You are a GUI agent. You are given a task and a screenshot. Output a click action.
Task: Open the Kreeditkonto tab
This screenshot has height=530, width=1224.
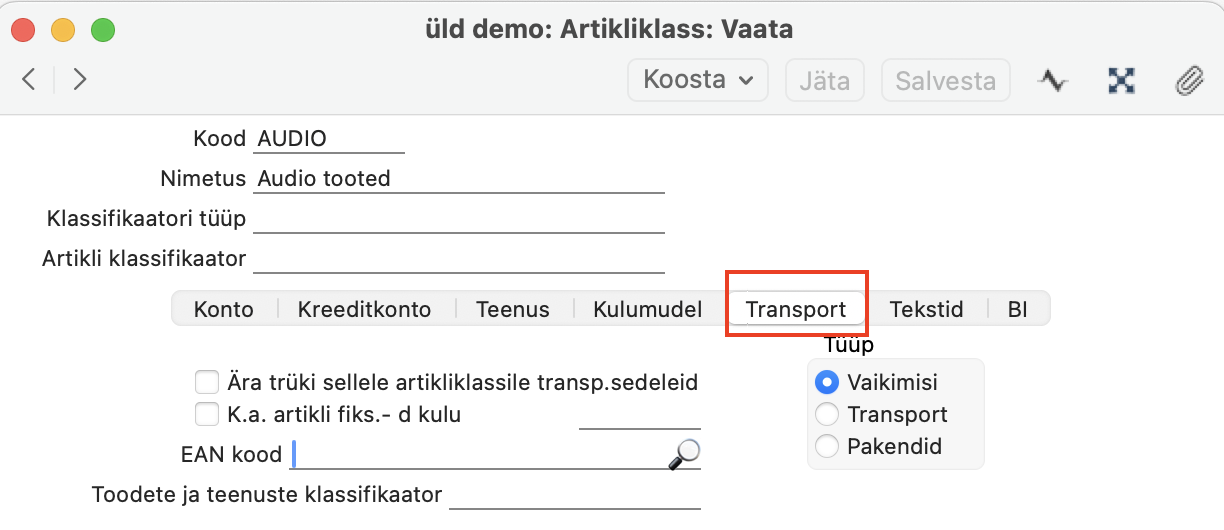364,309
